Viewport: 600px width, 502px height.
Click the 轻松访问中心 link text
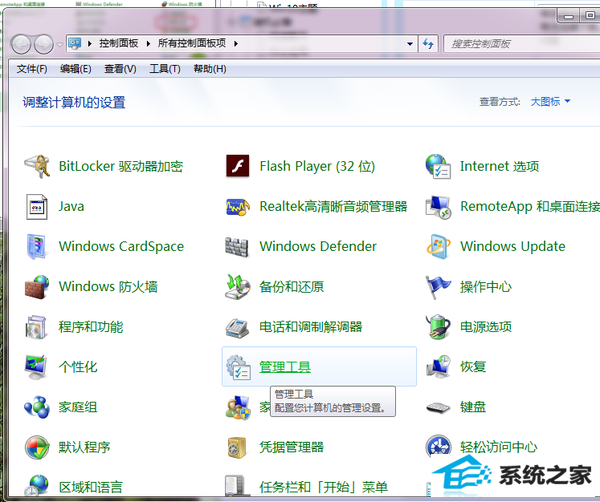coord(499,447)
